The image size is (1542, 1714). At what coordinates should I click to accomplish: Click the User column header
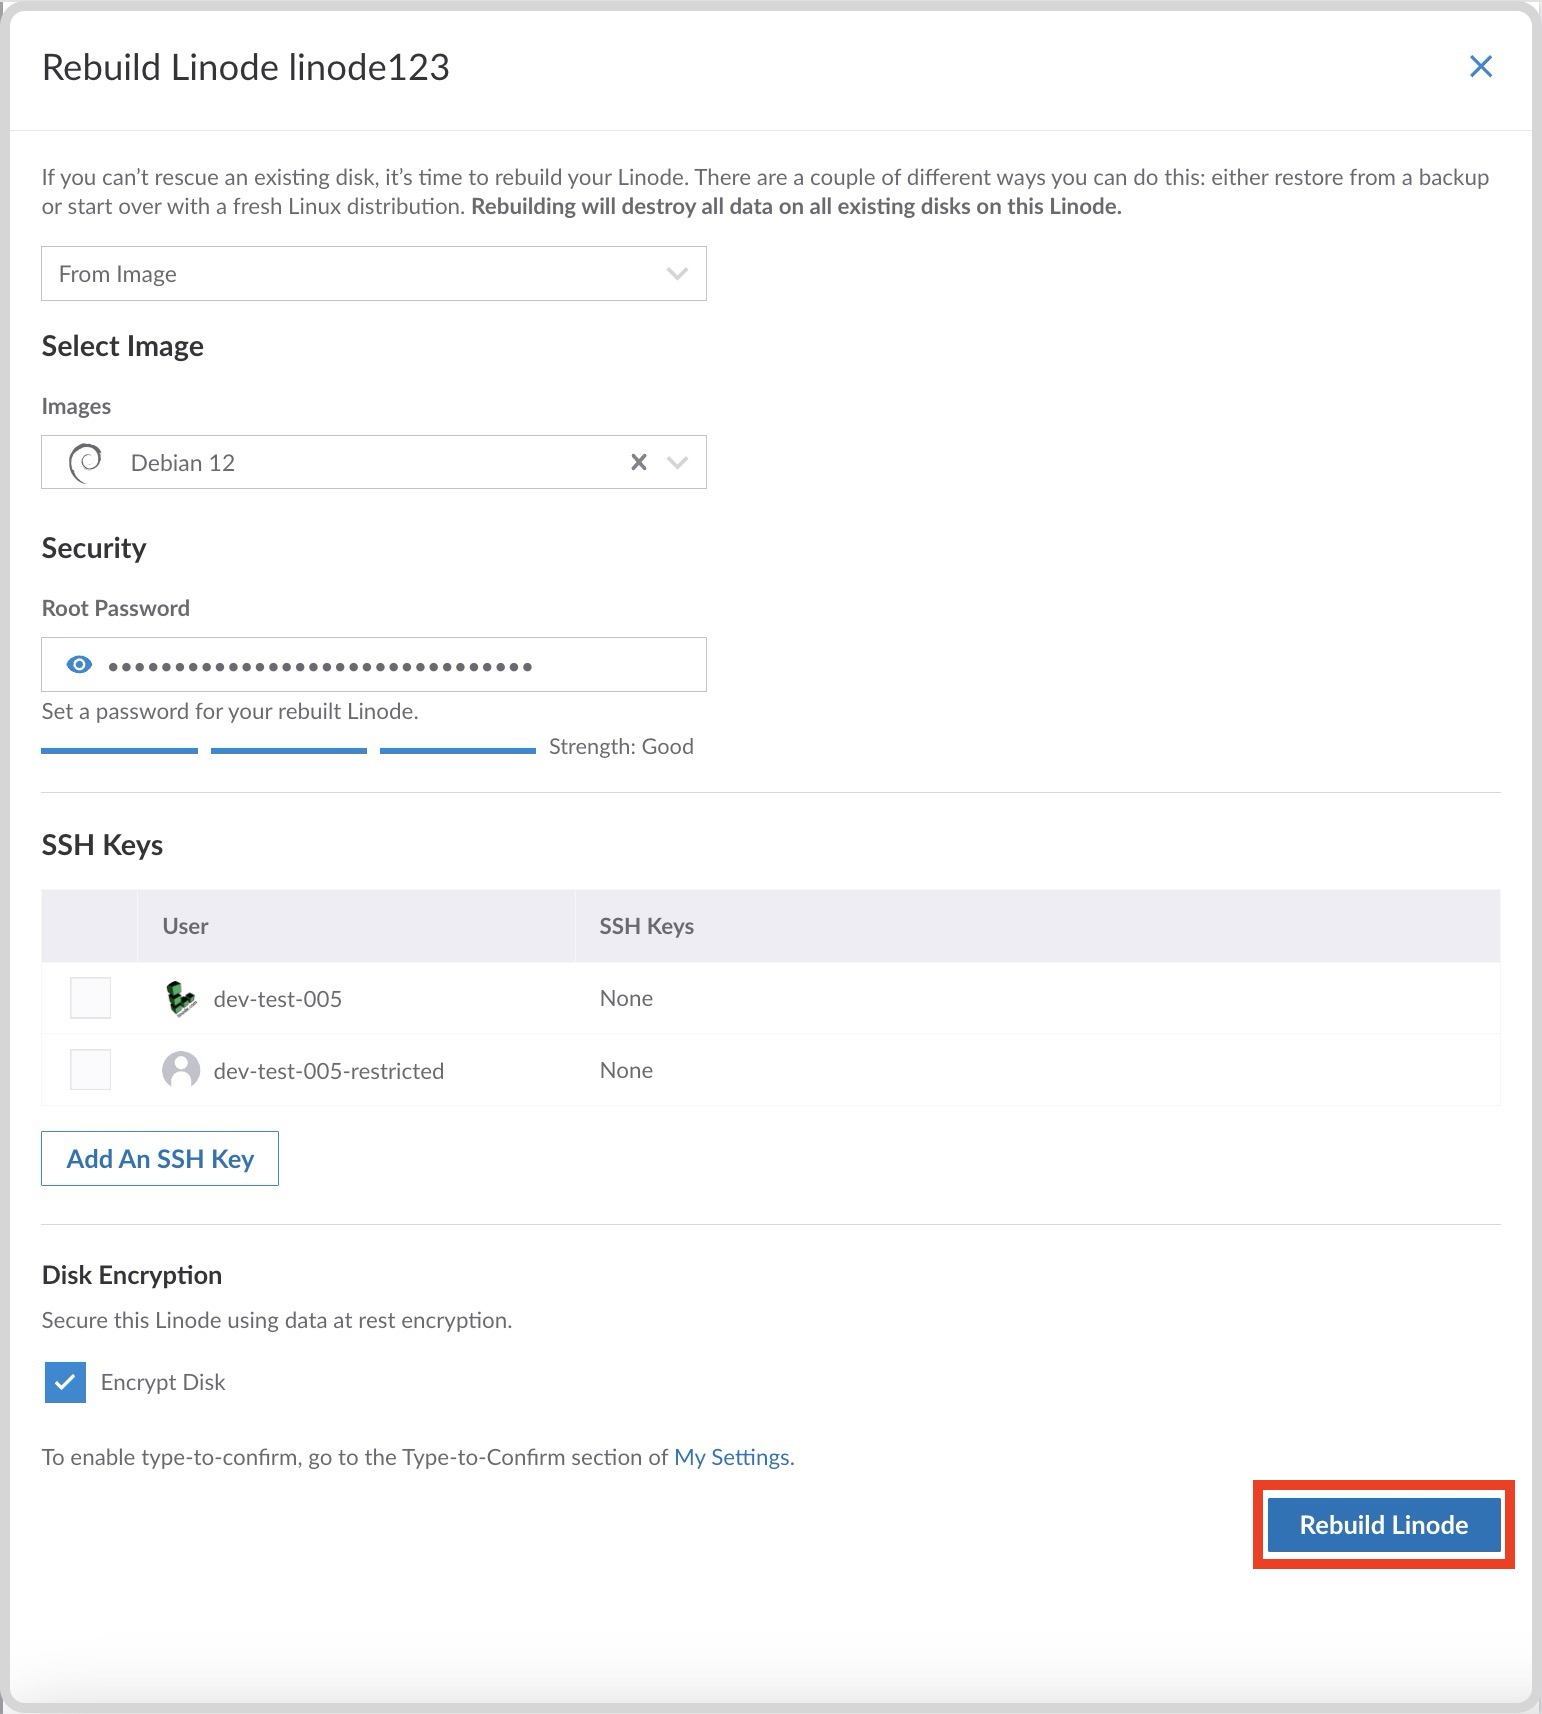click(185, 926)
